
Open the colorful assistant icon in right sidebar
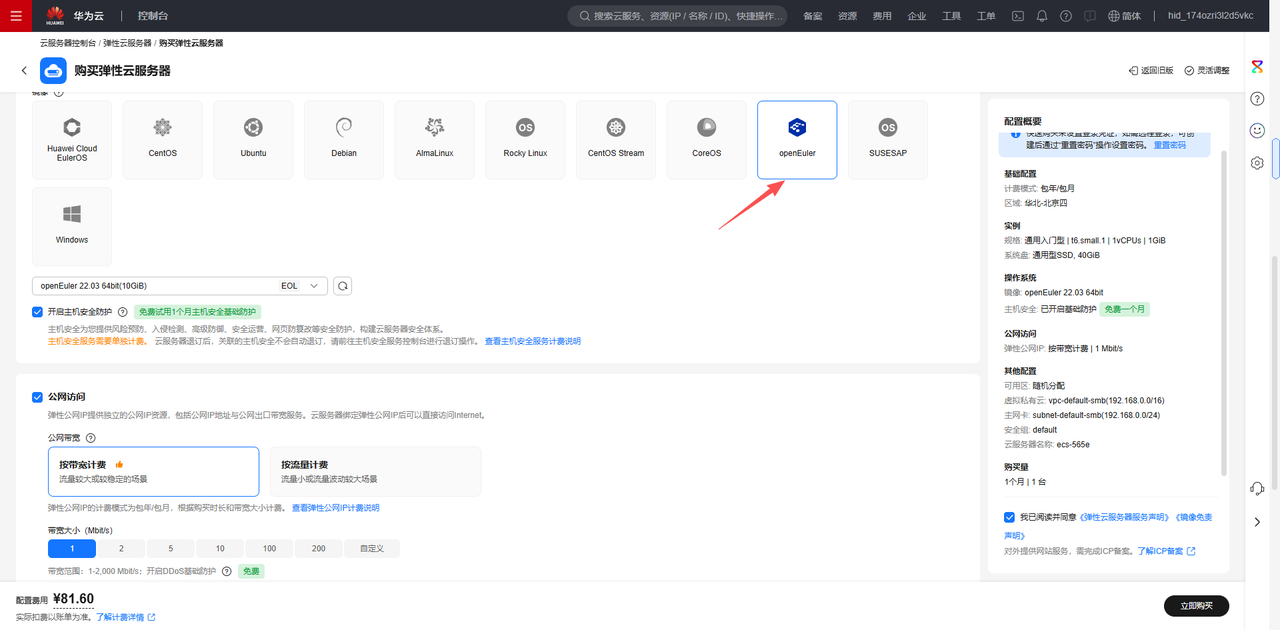[1258, 66]
